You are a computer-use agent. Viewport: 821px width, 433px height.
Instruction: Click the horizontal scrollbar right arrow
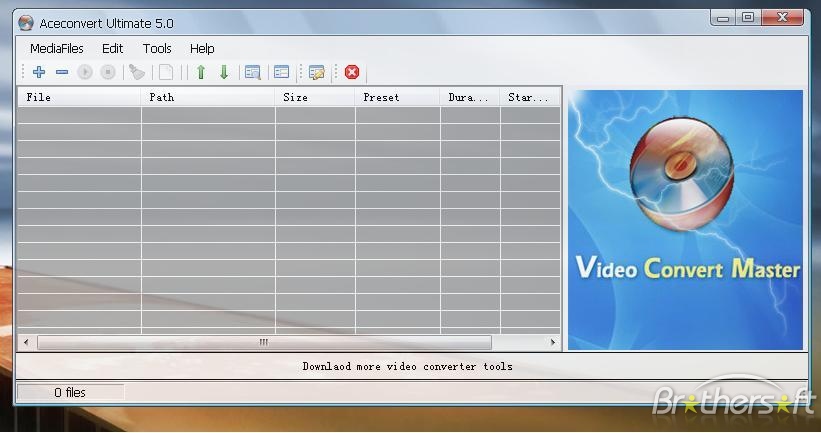pos(552,342)
